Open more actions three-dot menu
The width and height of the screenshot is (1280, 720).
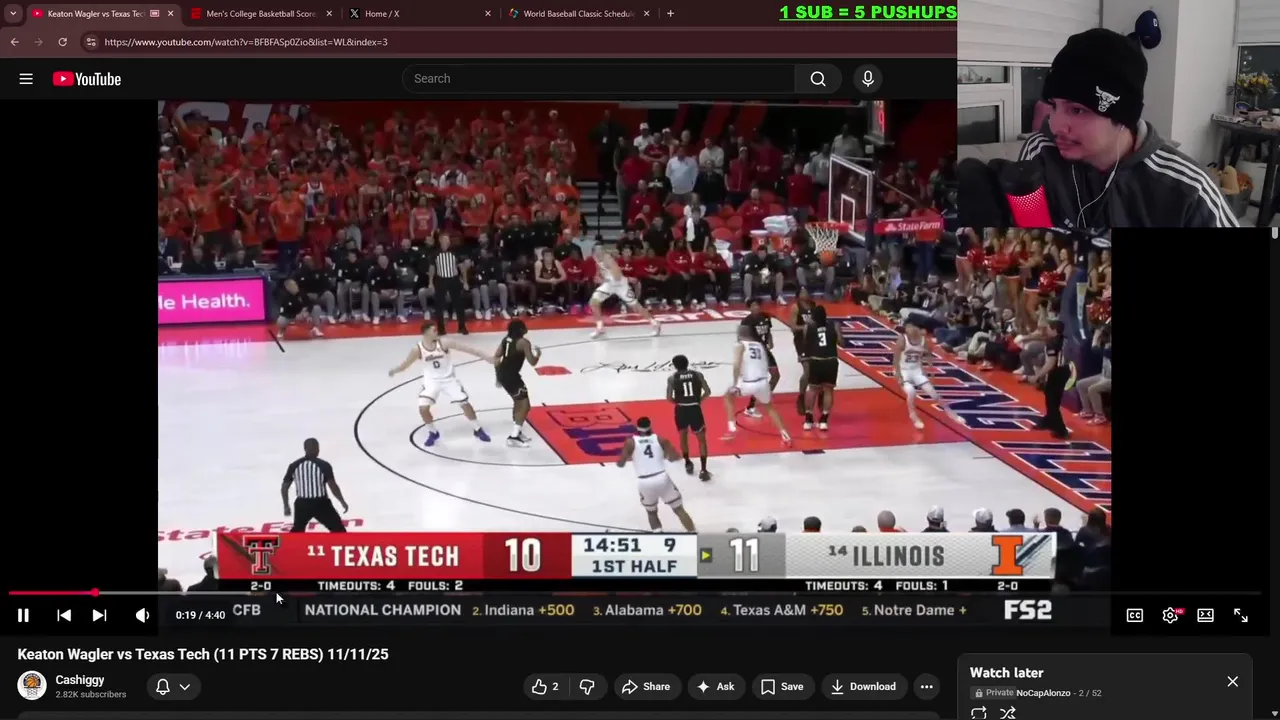point(927,686)
